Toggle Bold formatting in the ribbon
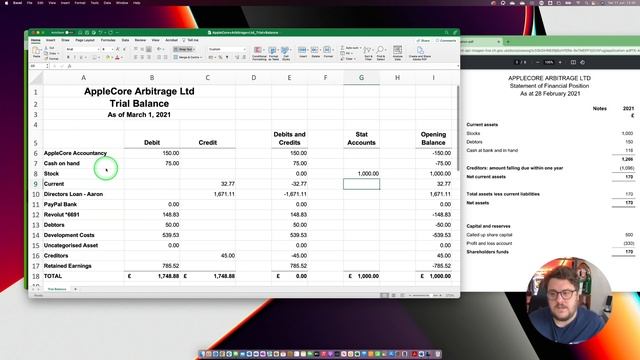This screenshot has width=640, height=360. point(69,58)
